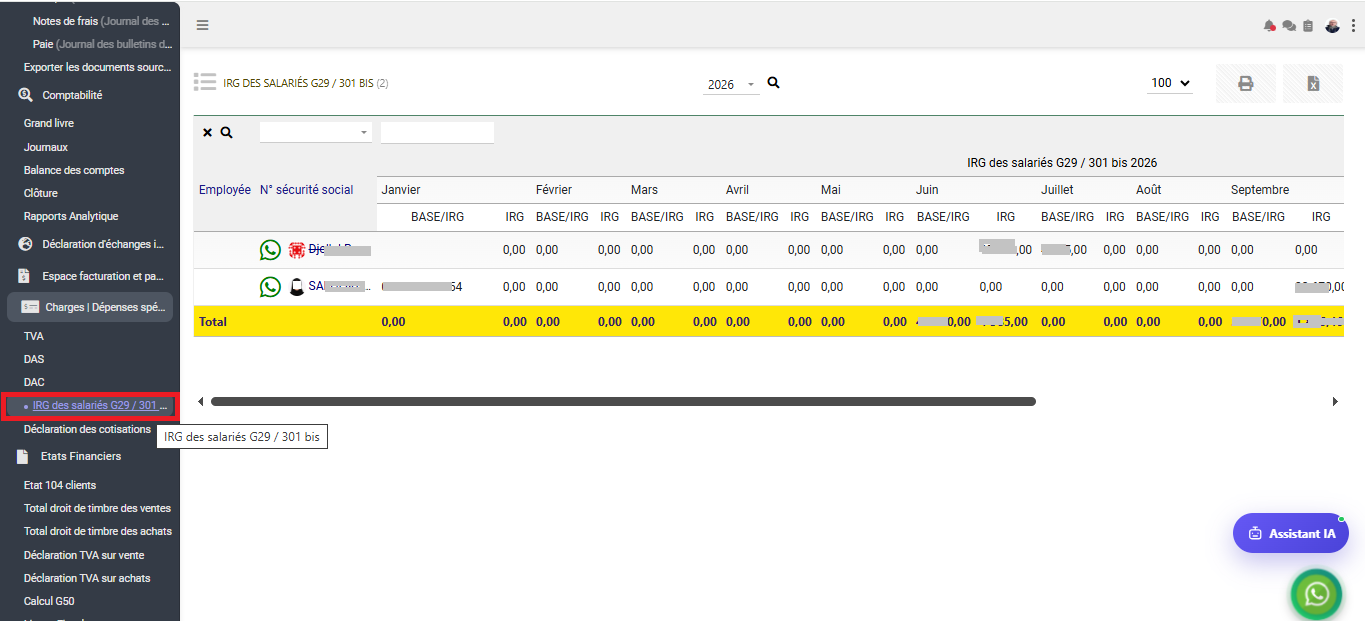The width and height of the screenshot is (1365, 621).
Task: Sort by N° sécurité social header
Action: tap(306, 190)
